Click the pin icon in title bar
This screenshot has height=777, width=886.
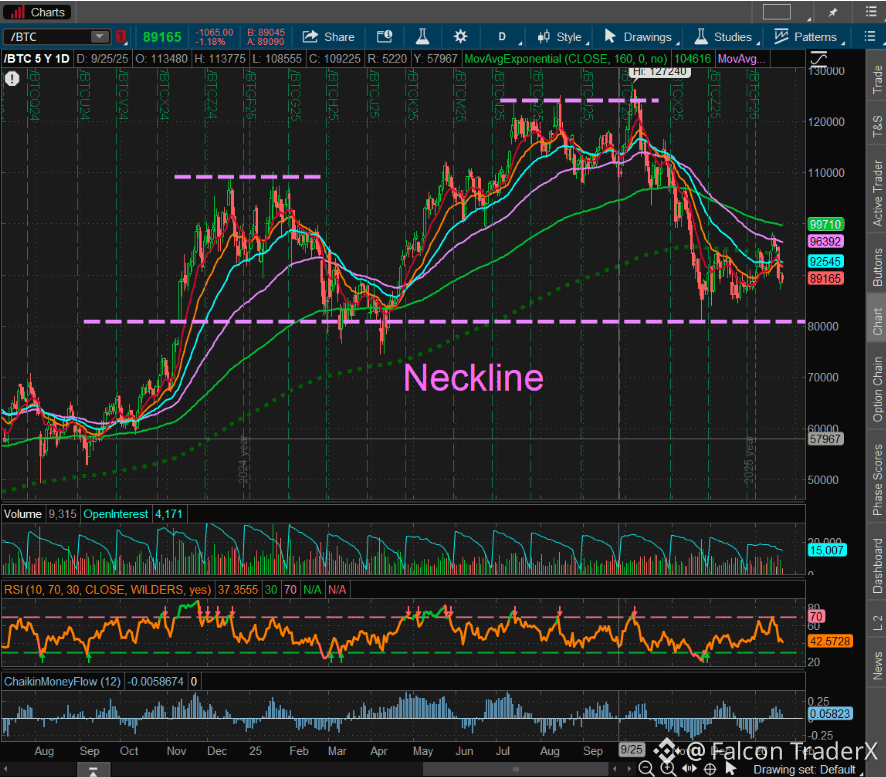[x=833, y=12]
